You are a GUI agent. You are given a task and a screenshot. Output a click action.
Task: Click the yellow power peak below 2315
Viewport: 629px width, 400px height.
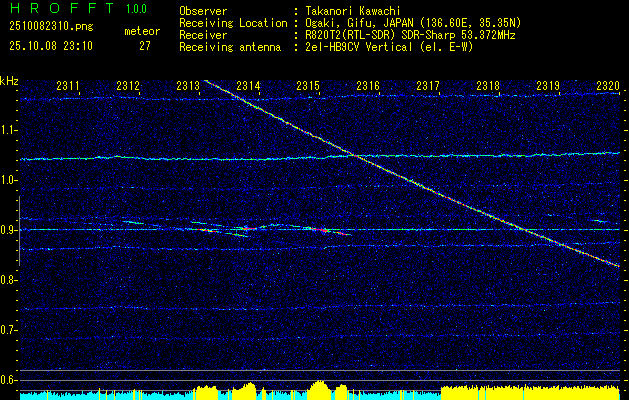coord(318,387)
